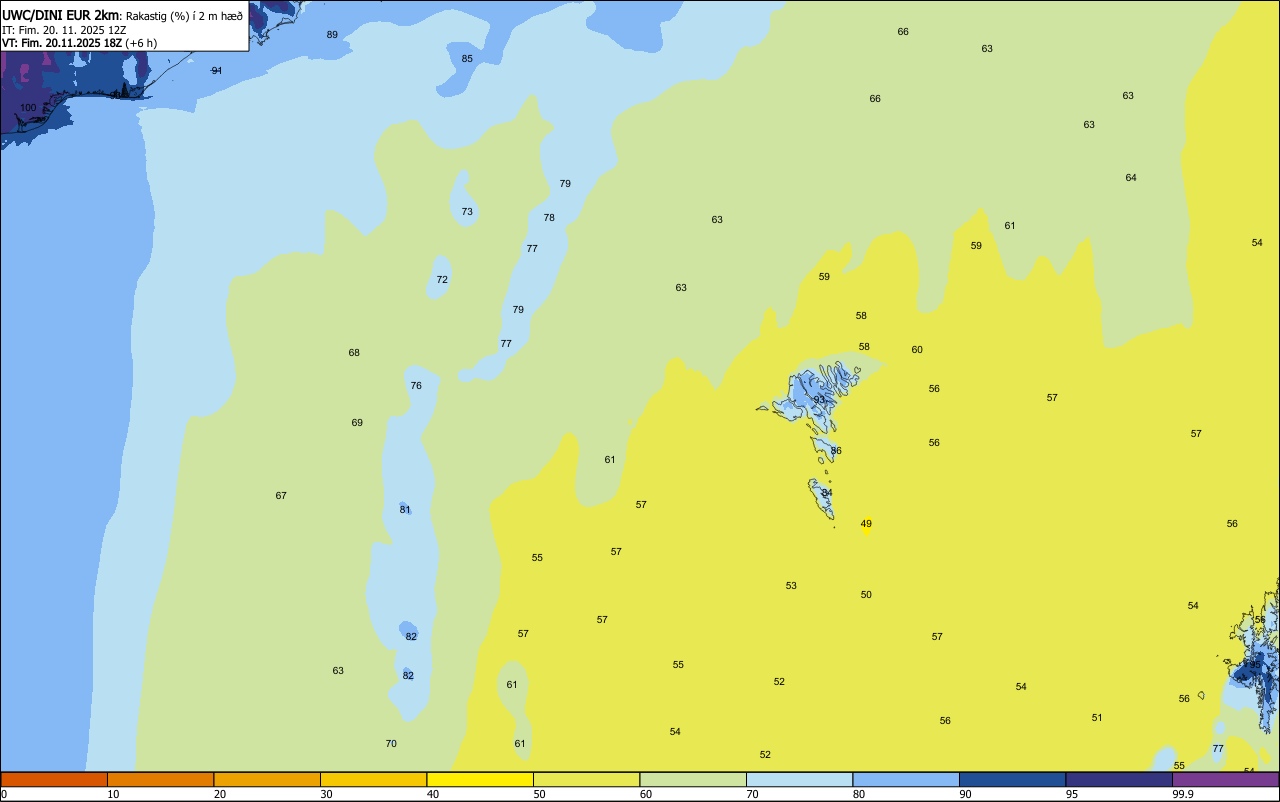Click the humidity value 76 on the map

(x=416, y=385)
